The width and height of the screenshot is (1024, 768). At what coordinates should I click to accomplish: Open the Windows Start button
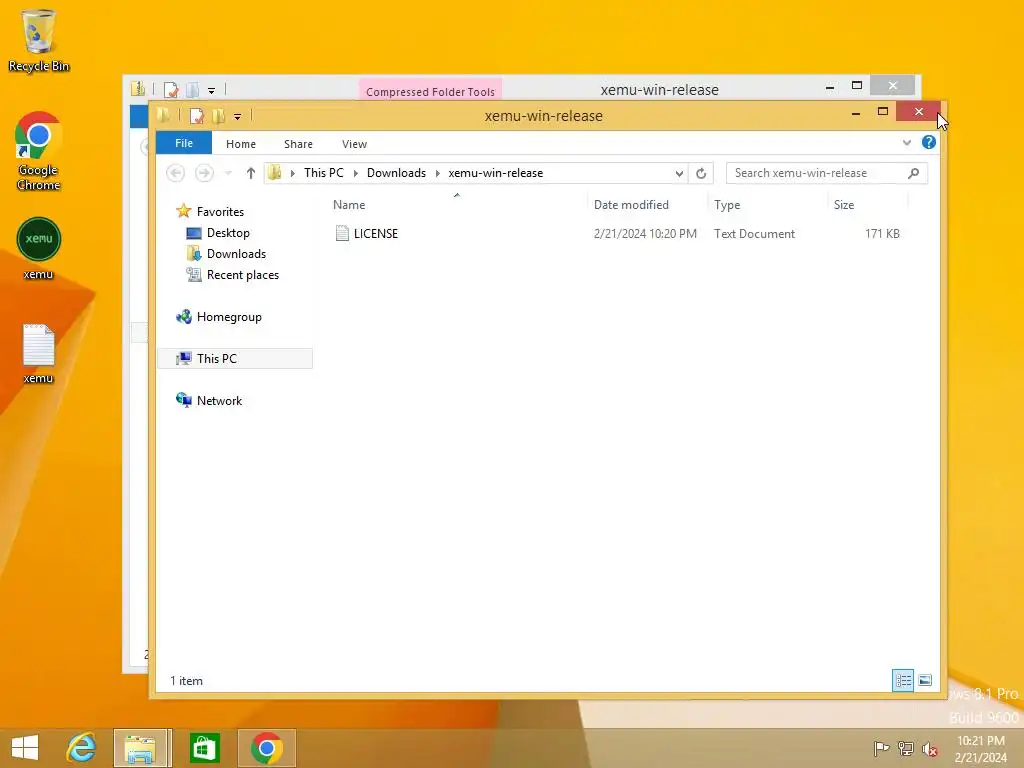(25, 748)
